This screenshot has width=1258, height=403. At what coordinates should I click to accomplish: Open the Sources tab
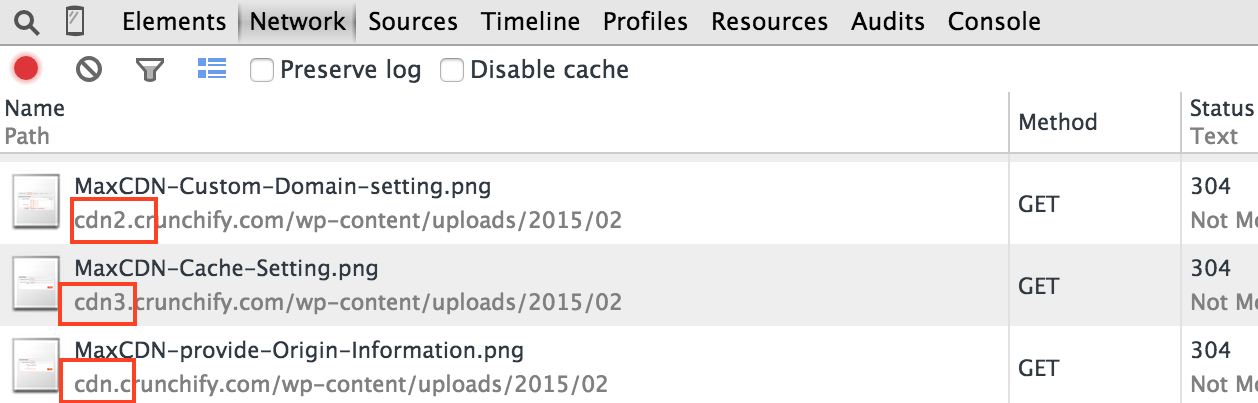(x=413, y=21)
